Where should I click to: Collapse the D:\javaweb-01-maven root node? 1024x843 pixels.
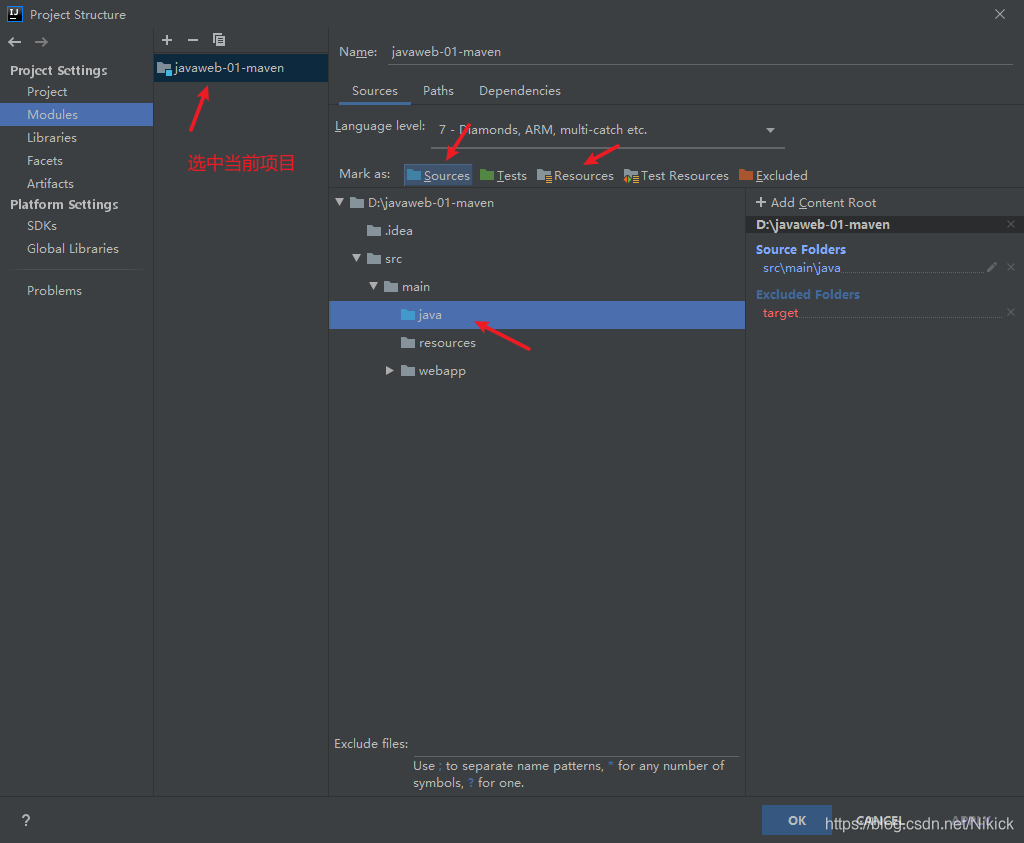(340, 202)
